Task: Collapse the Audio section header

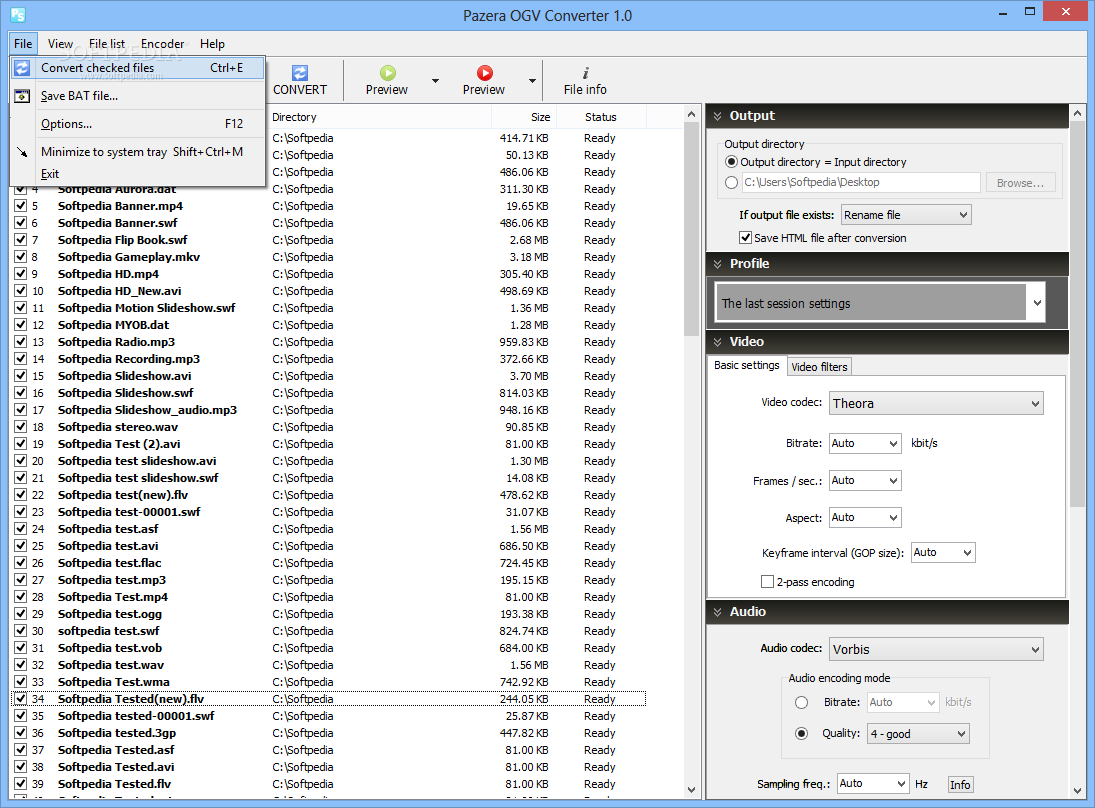Action: coord(888,612)
